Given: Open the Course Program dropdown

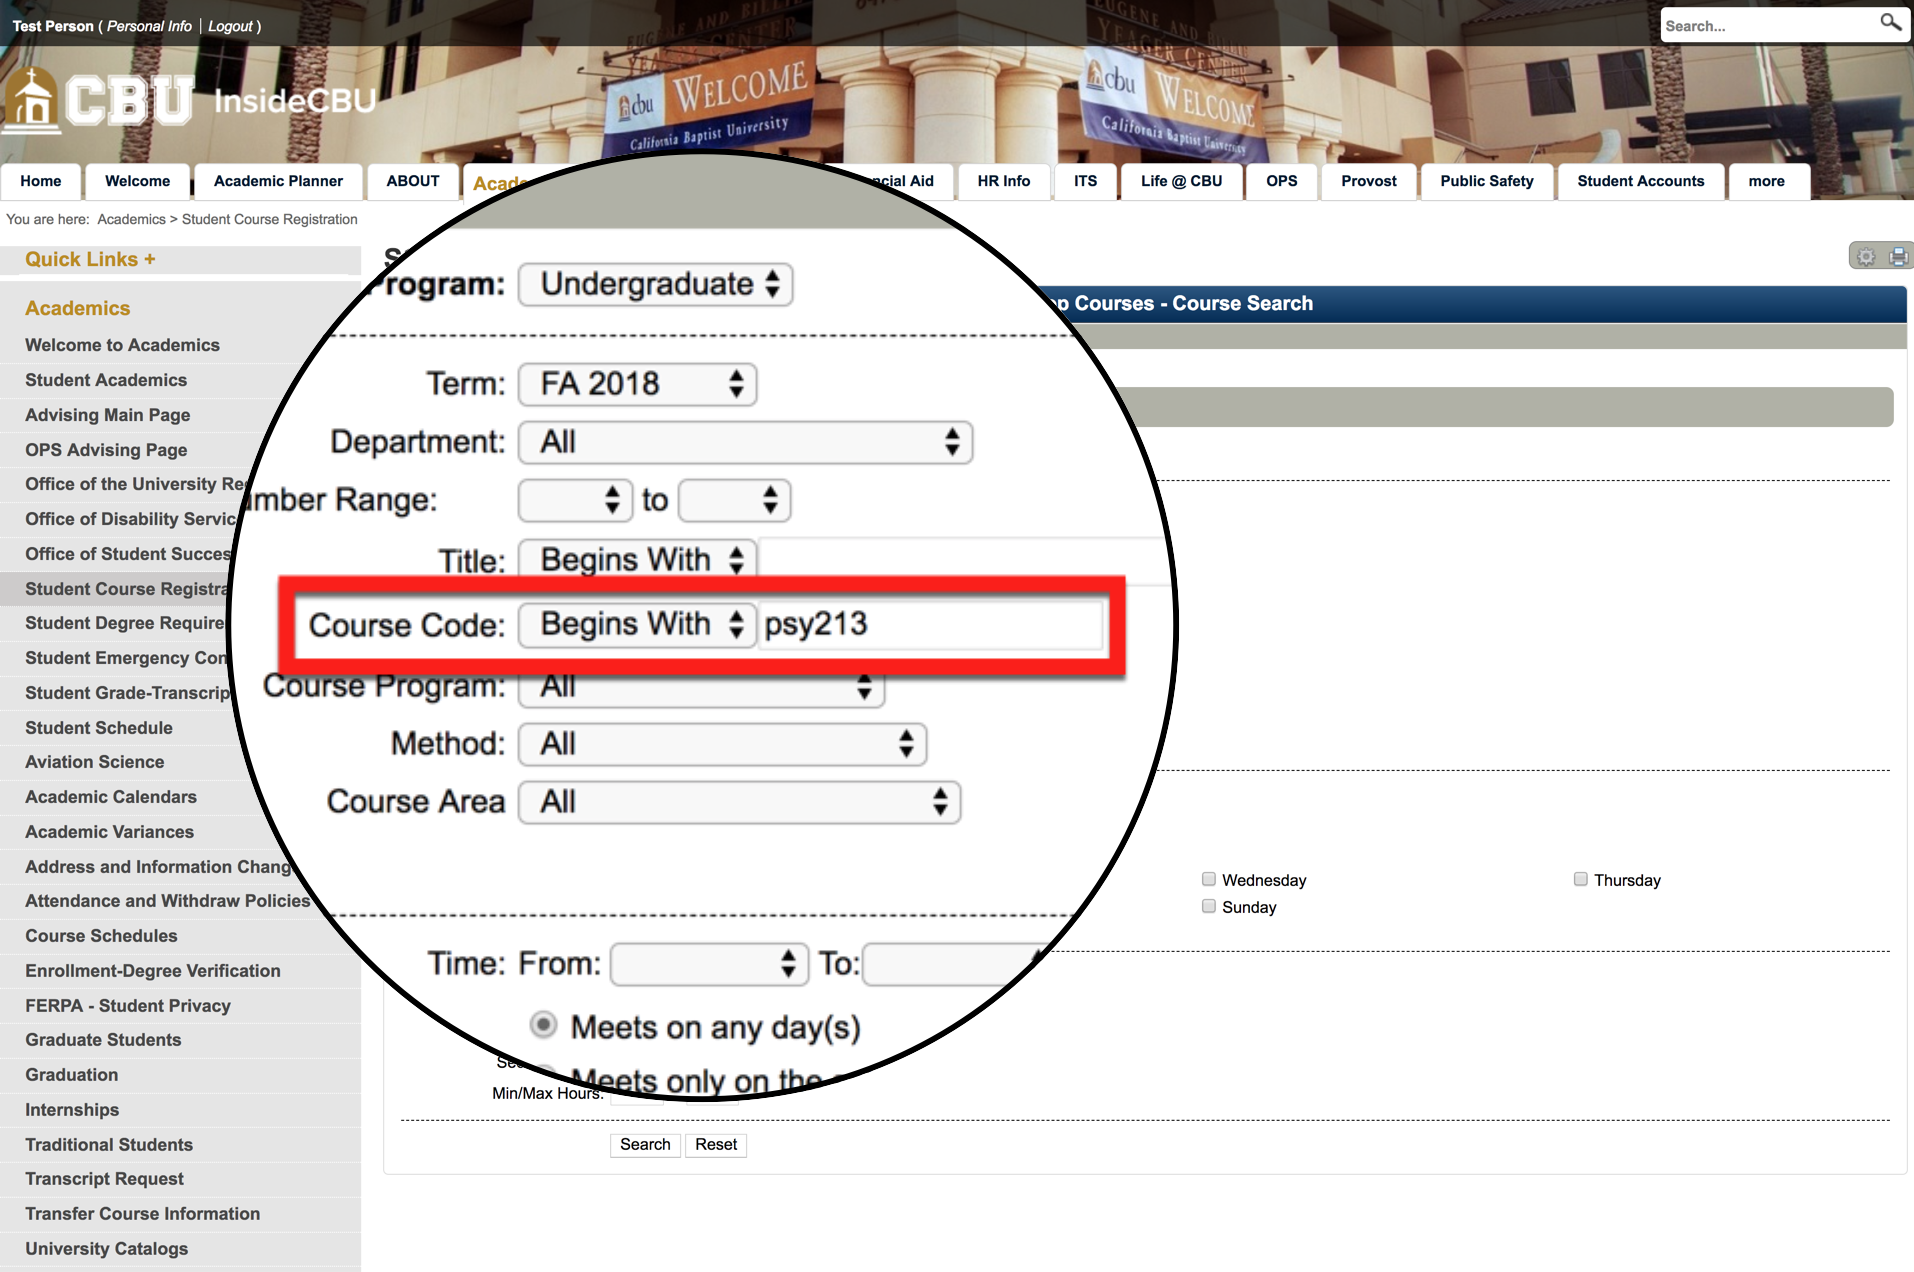Looking at the screenshot, I should (x=700, y=687).
